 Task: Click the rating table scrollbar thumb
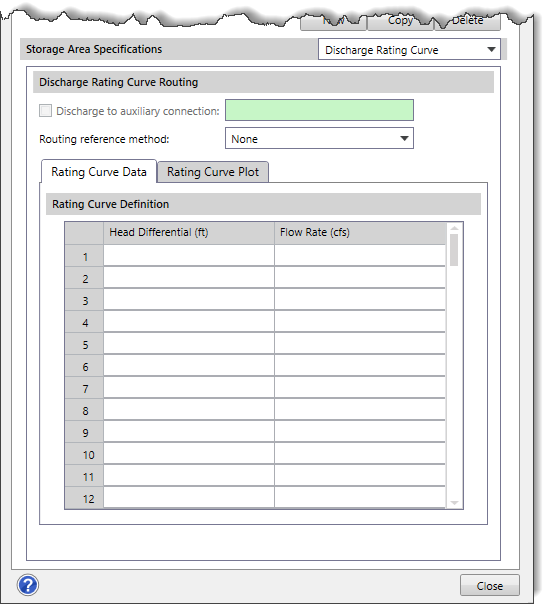pyautogui.click(x=454, y=250)
